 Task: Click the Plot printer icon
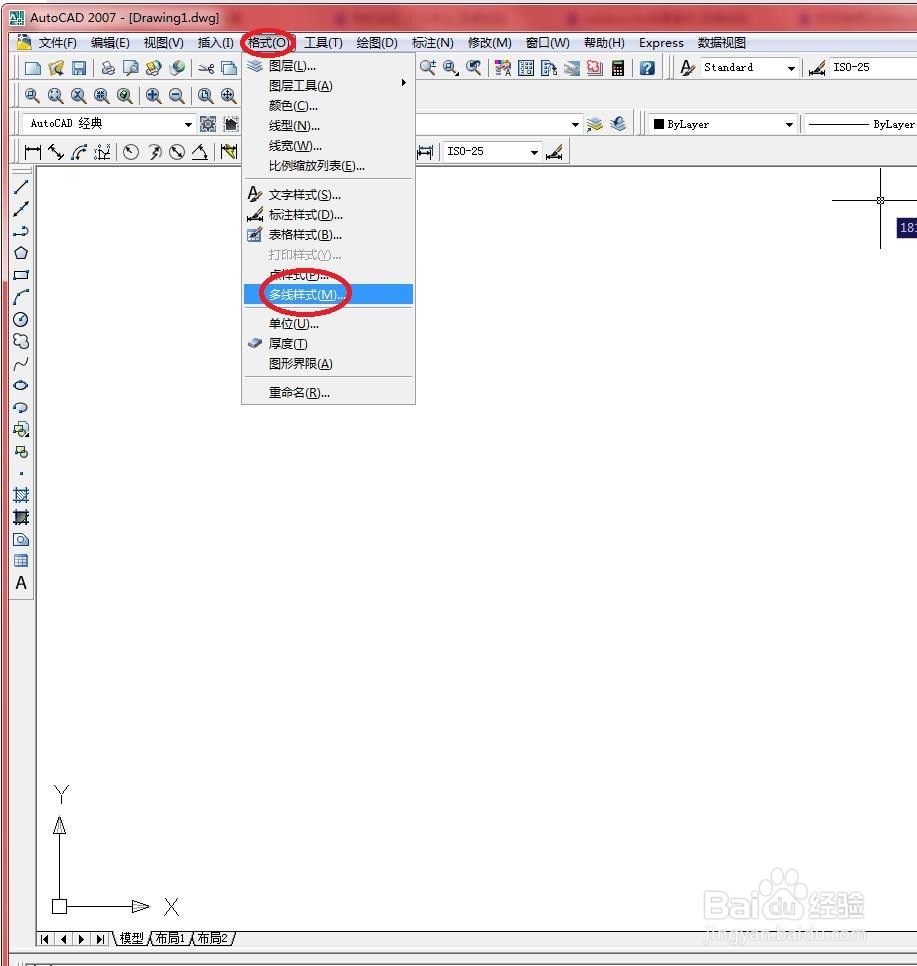click(108, 68)
